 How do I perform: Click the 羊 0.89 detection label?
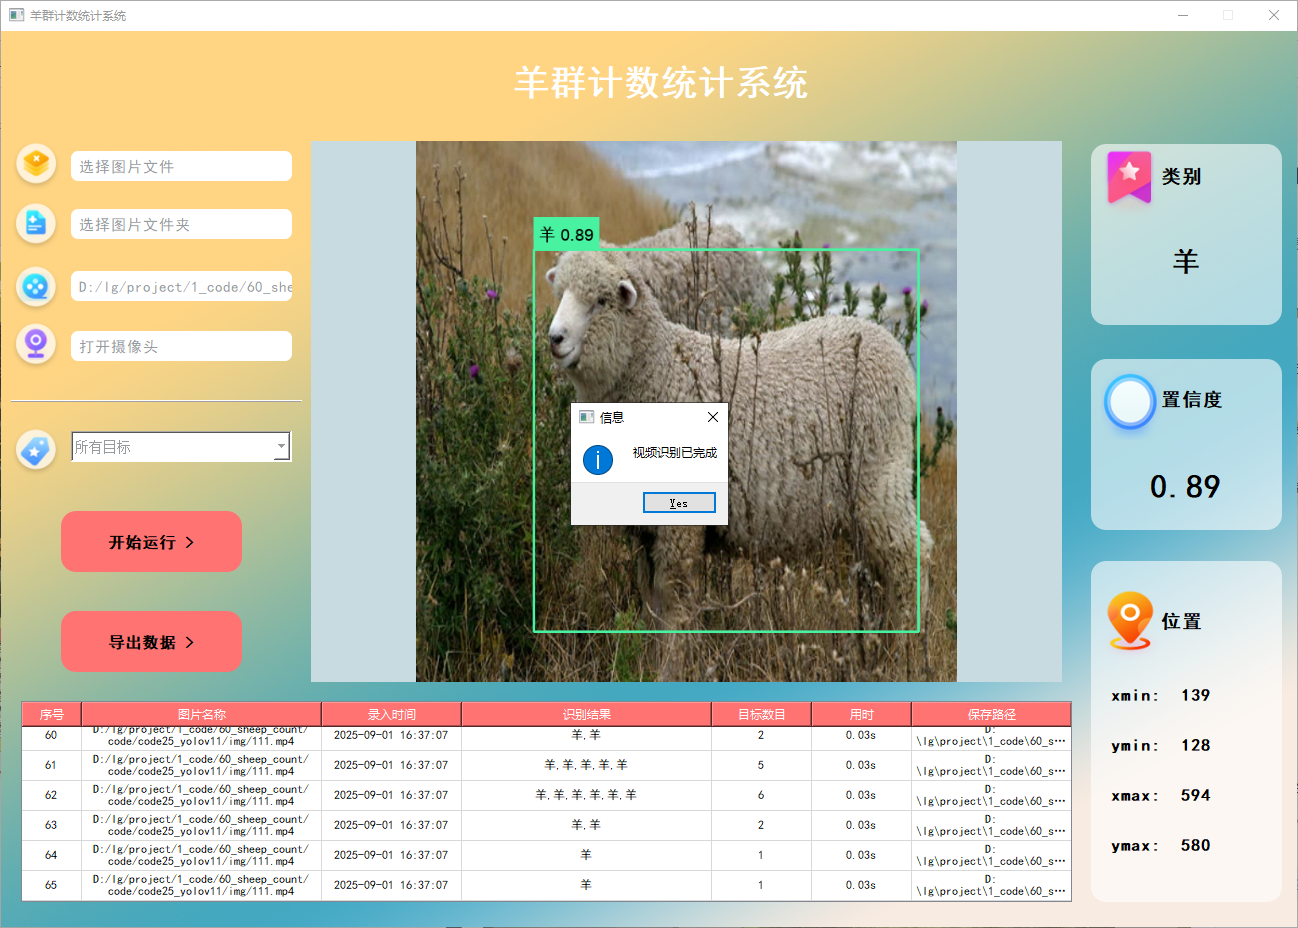(x=566, y=234)
